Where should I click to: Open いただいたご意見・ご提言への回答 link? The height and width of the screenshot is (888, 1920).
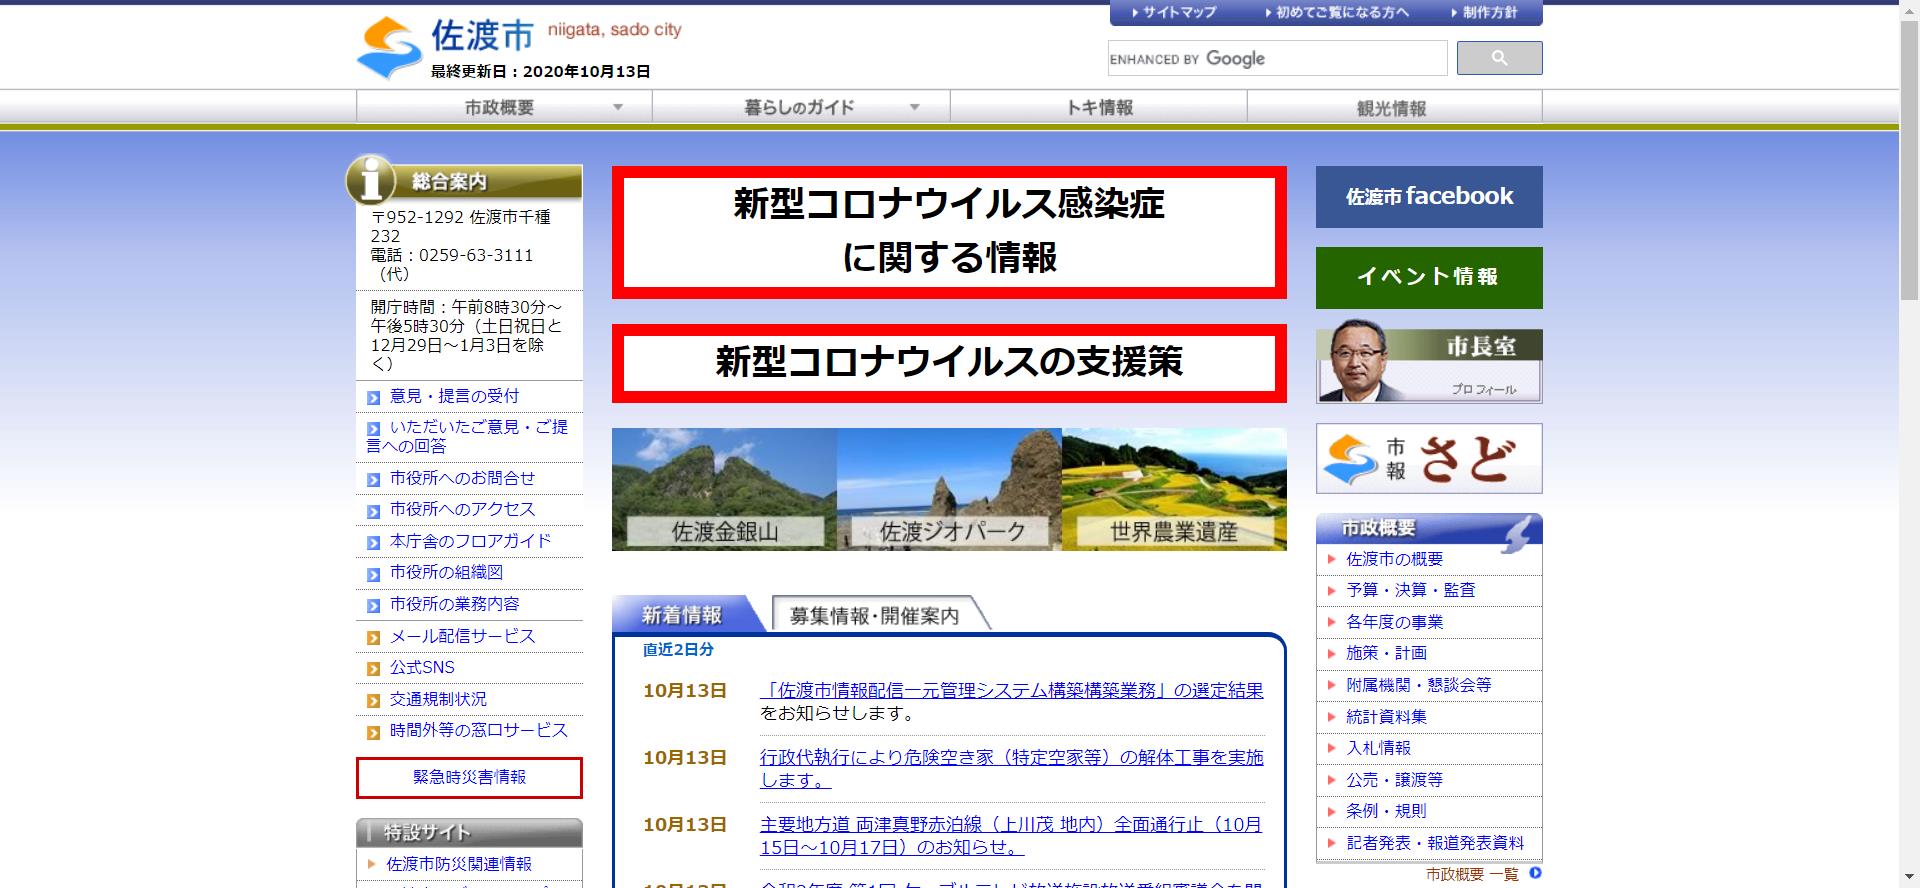[467, 436]
